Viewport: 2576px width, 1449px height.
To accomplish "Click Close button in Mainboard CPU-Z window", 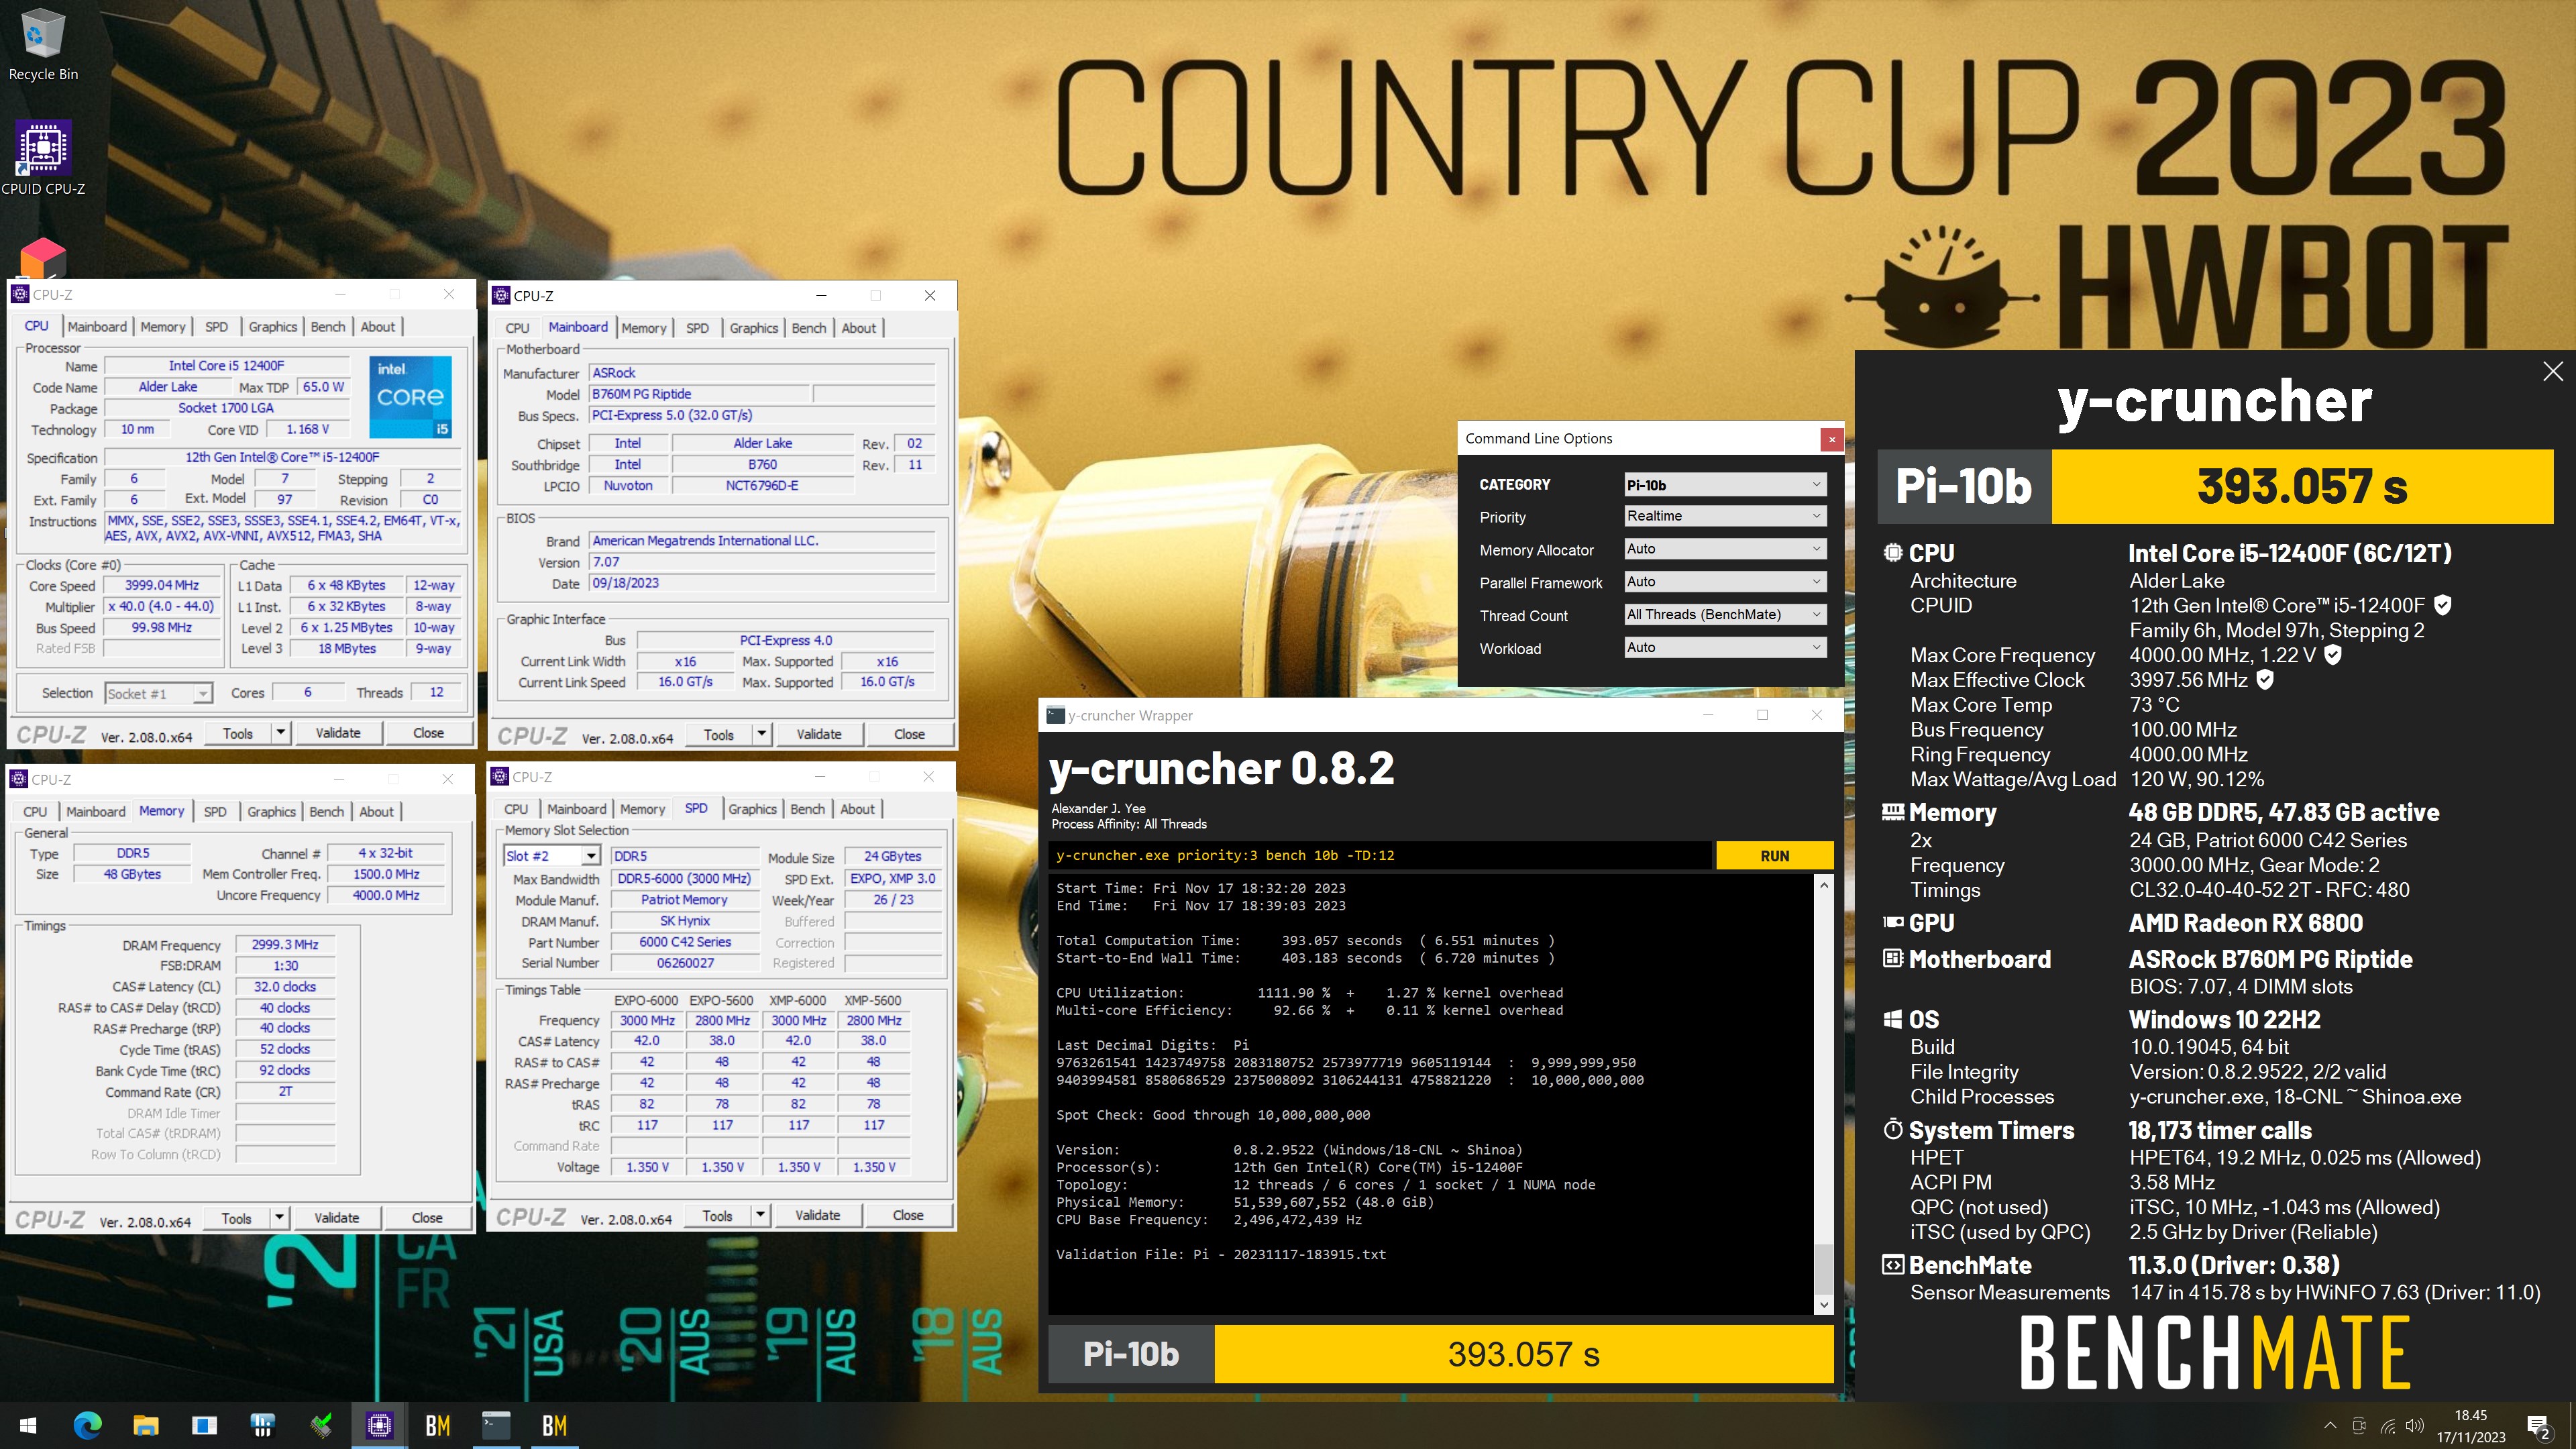I will tap(909, 734).
